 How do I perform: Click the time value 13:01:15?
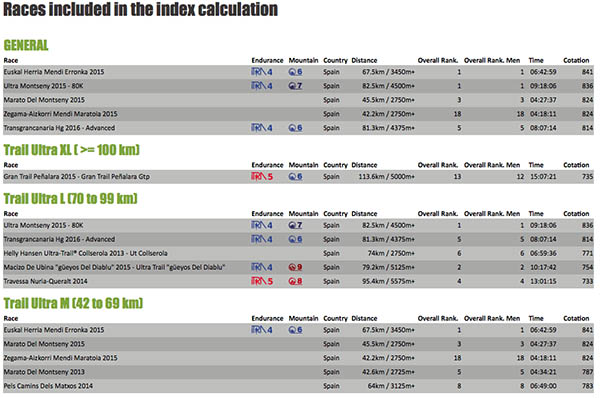pyautogui.click(x=543, y=281)
